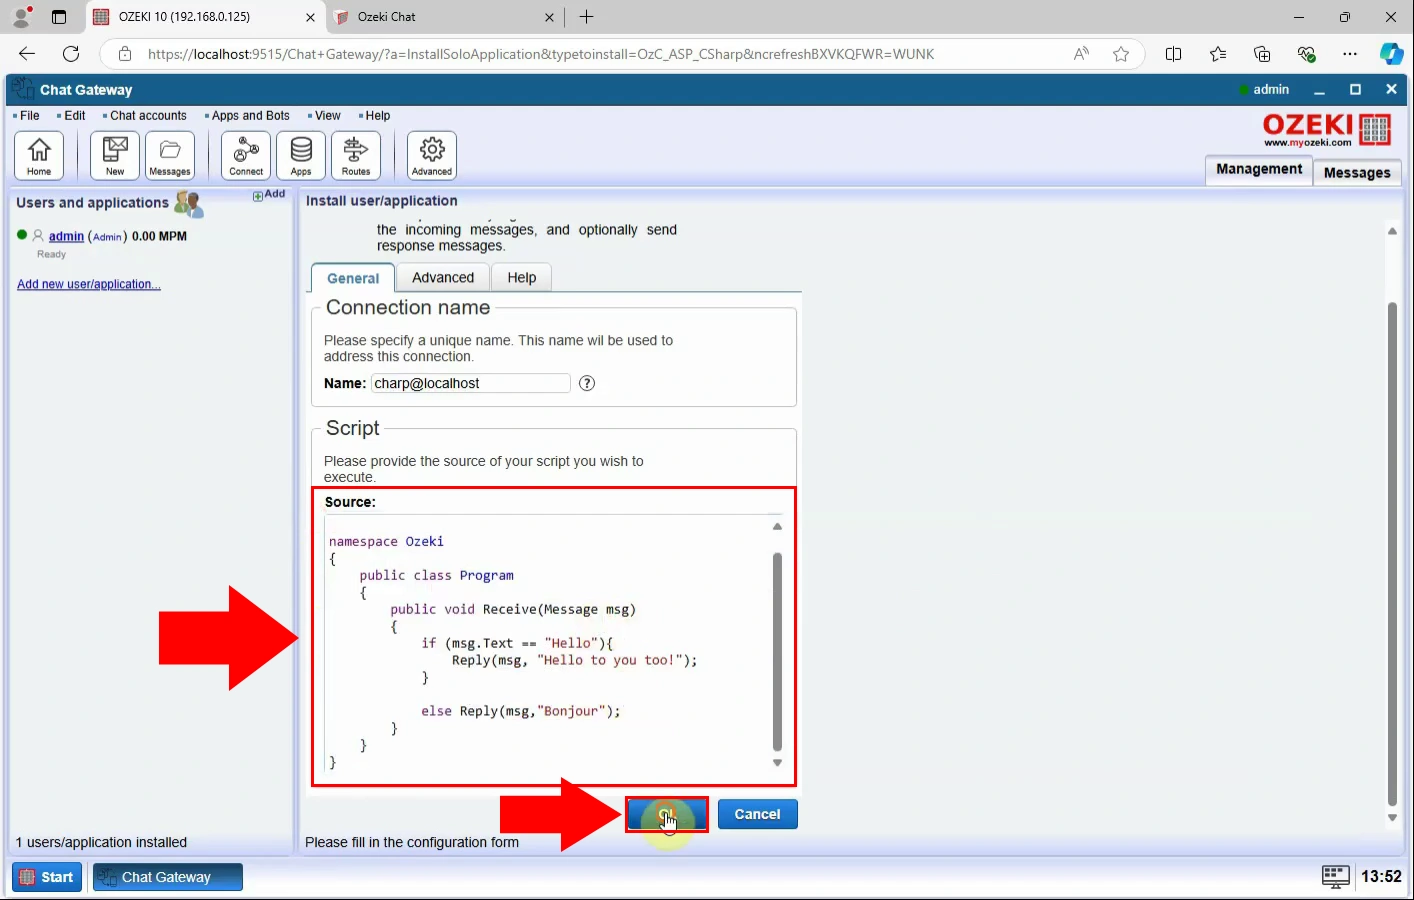Open the Advanced gear toolbar icon
This screenshot has height=900, width=1414.
[432, 155]
